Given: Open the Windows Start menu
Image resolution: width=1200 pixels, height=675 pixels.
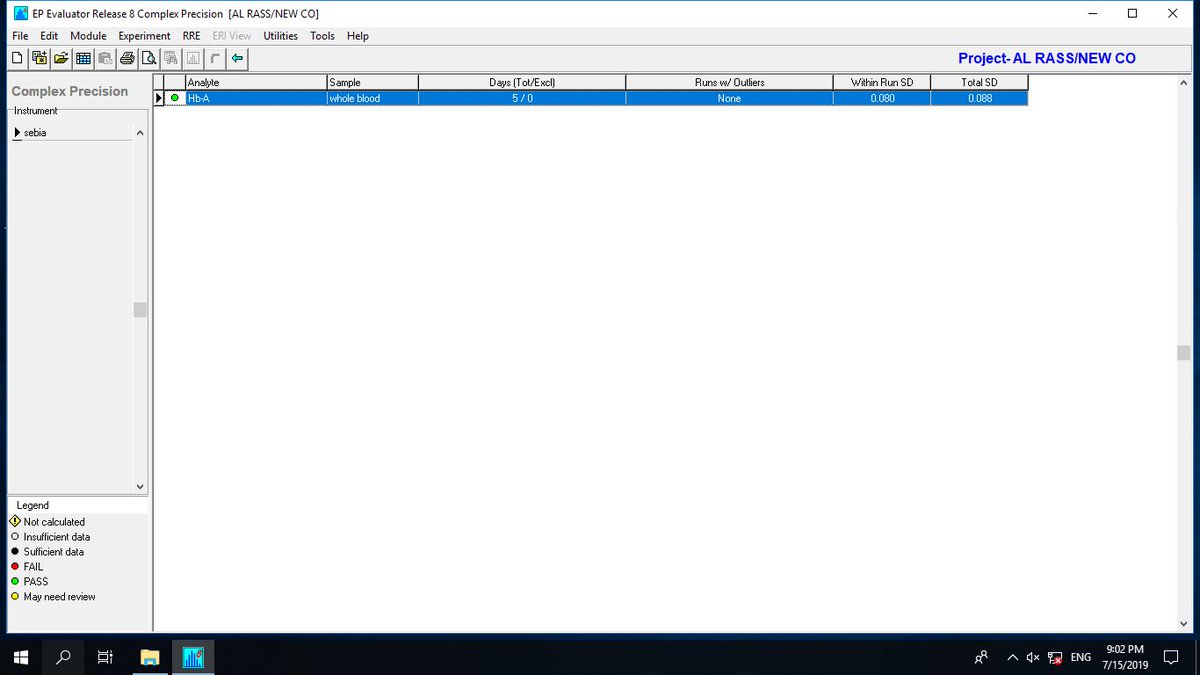Looking at the screenshot, I should (22, 657).
